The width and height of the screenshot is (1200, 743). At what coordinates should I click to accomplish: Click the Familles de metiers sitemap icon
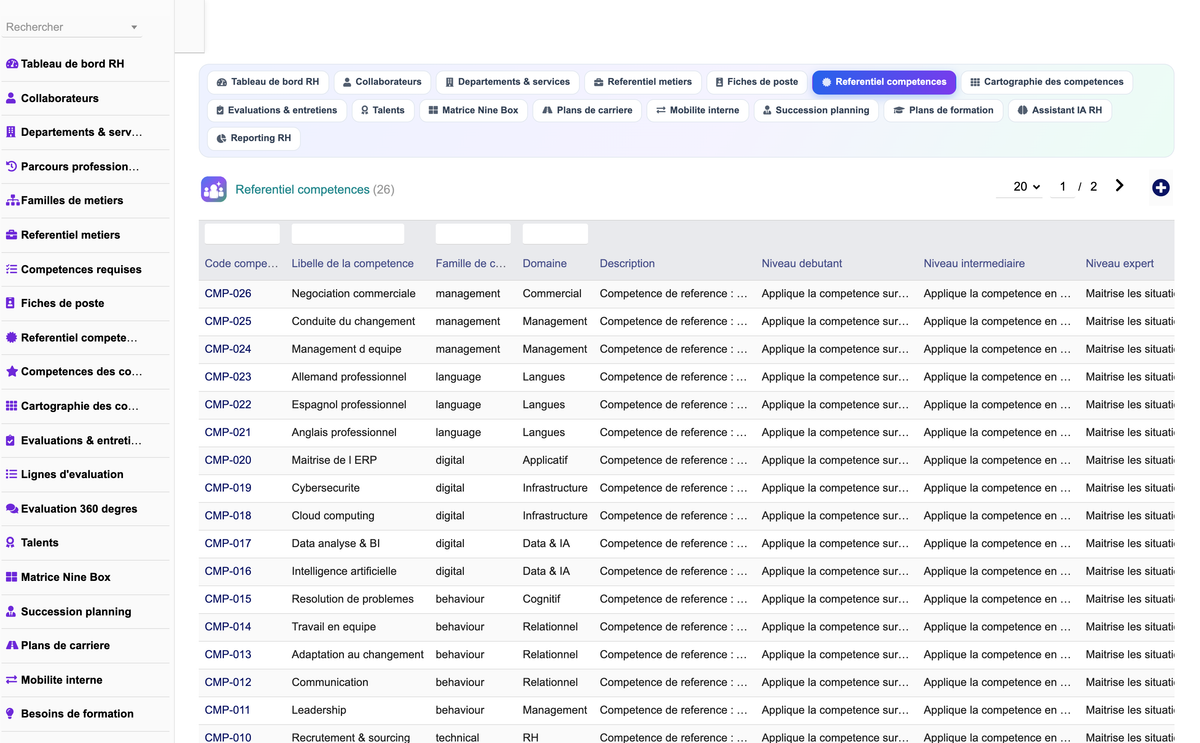pyautogui.click(x=12, y=200)
